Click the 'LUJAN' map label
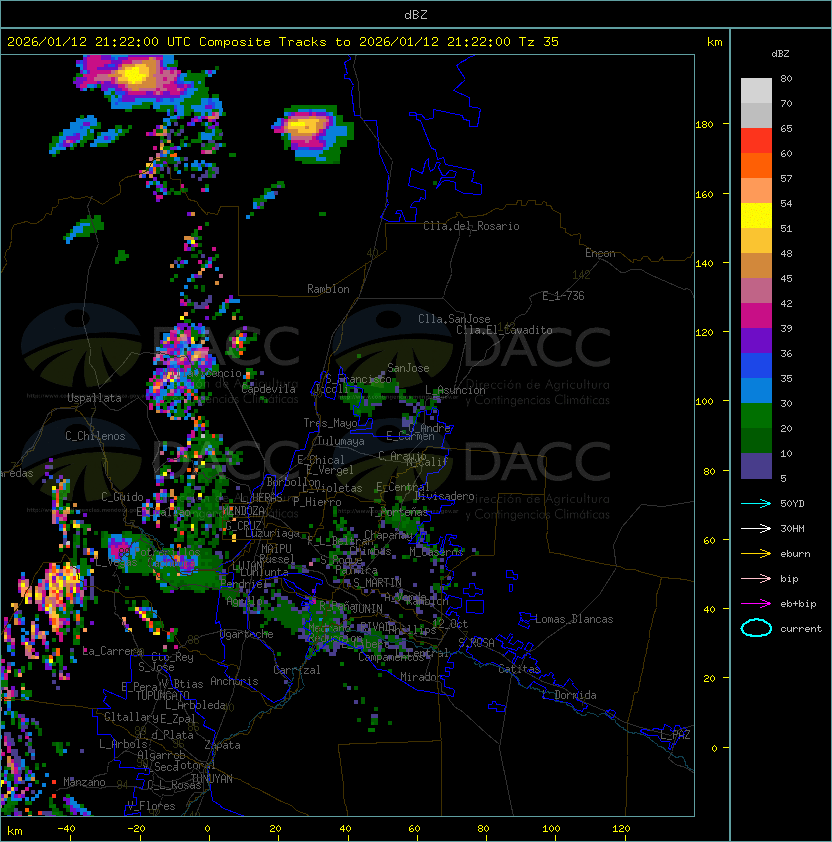Viewport: 832px width, 842px height. [x=248, y=566]
